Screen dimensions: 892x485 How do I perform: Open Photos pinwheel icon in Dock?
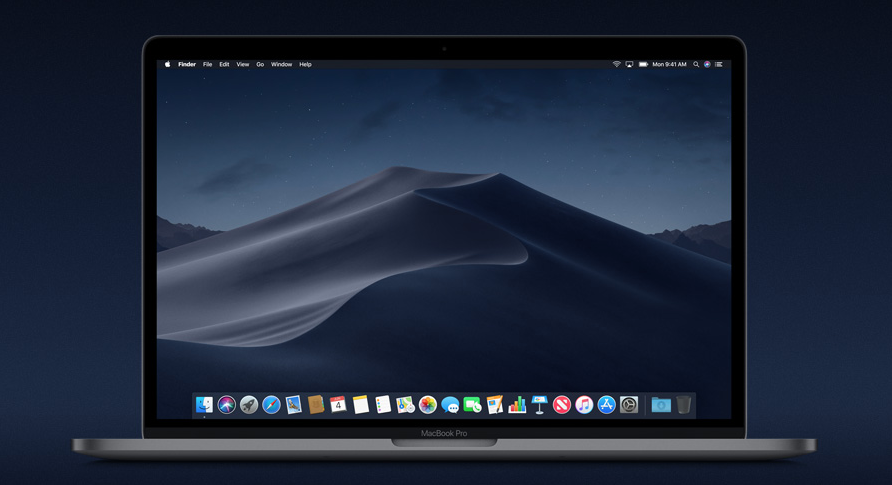[428, 405]
